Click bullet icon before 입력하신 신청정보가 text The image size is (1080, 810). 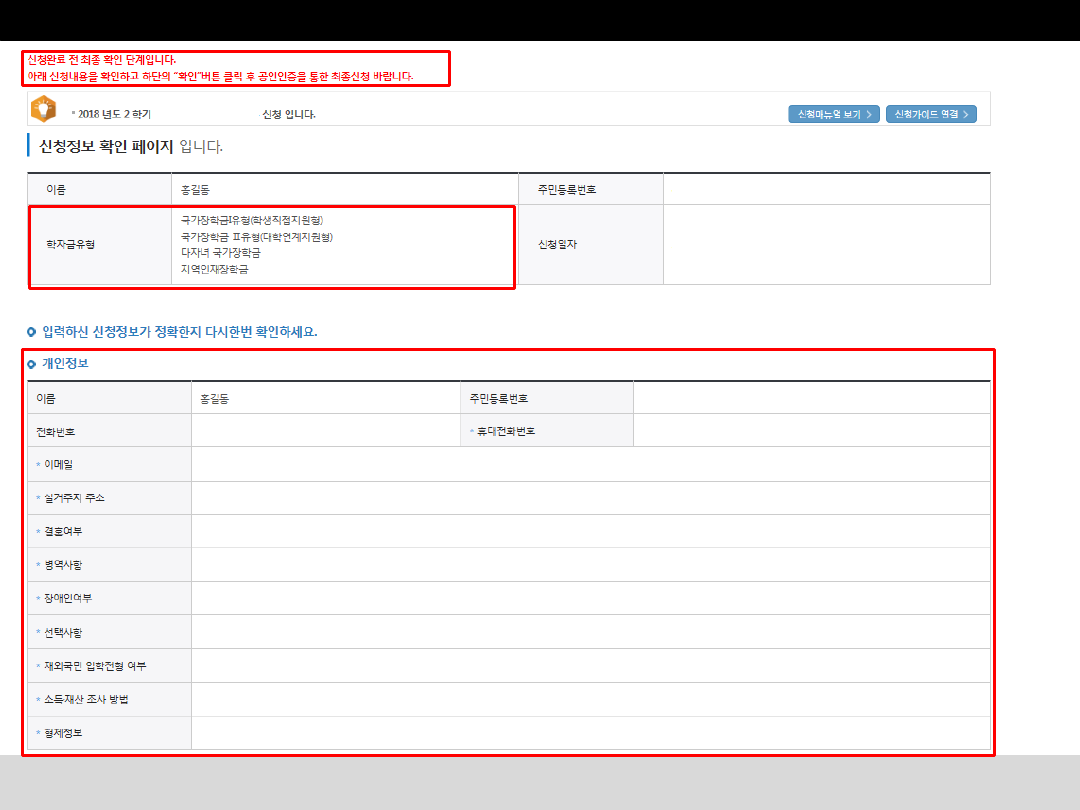32,332
